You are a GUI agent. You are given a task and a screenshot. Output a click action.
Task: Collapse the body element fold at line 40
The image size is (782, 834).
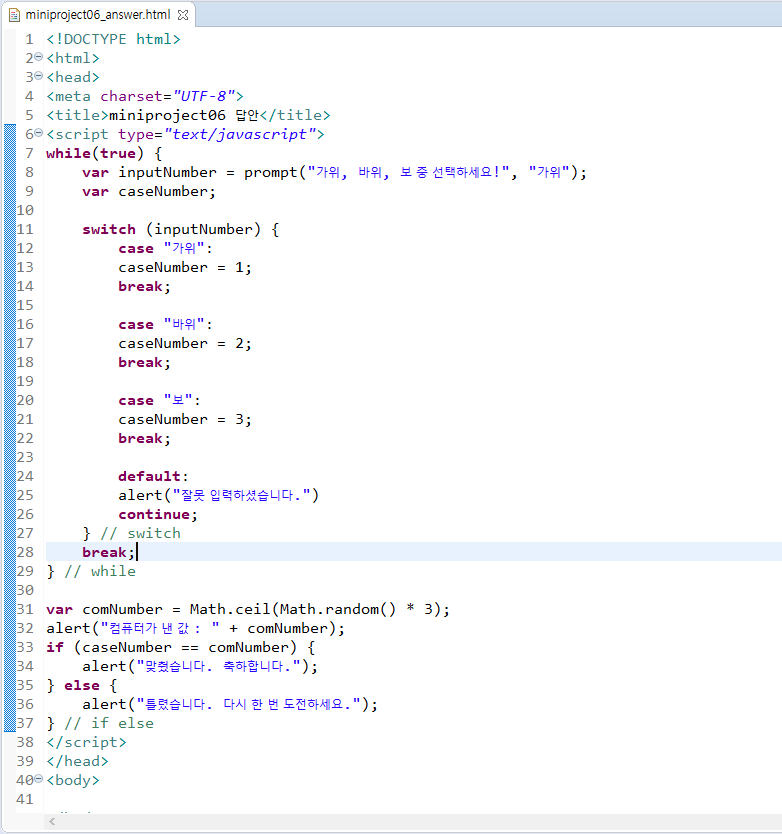[38, 779]
